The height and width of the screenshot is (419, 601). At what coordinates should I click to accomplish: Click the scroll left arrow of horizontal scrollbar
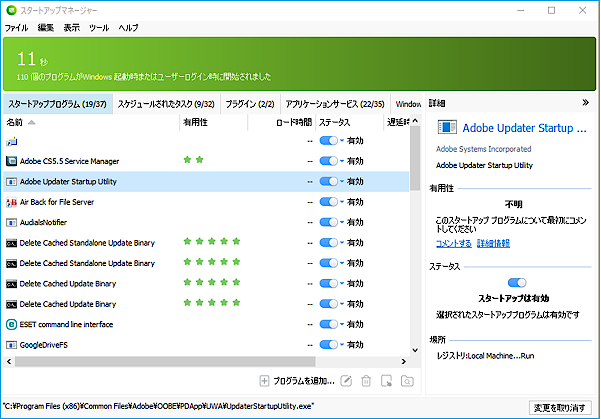[x=9, y=361]
